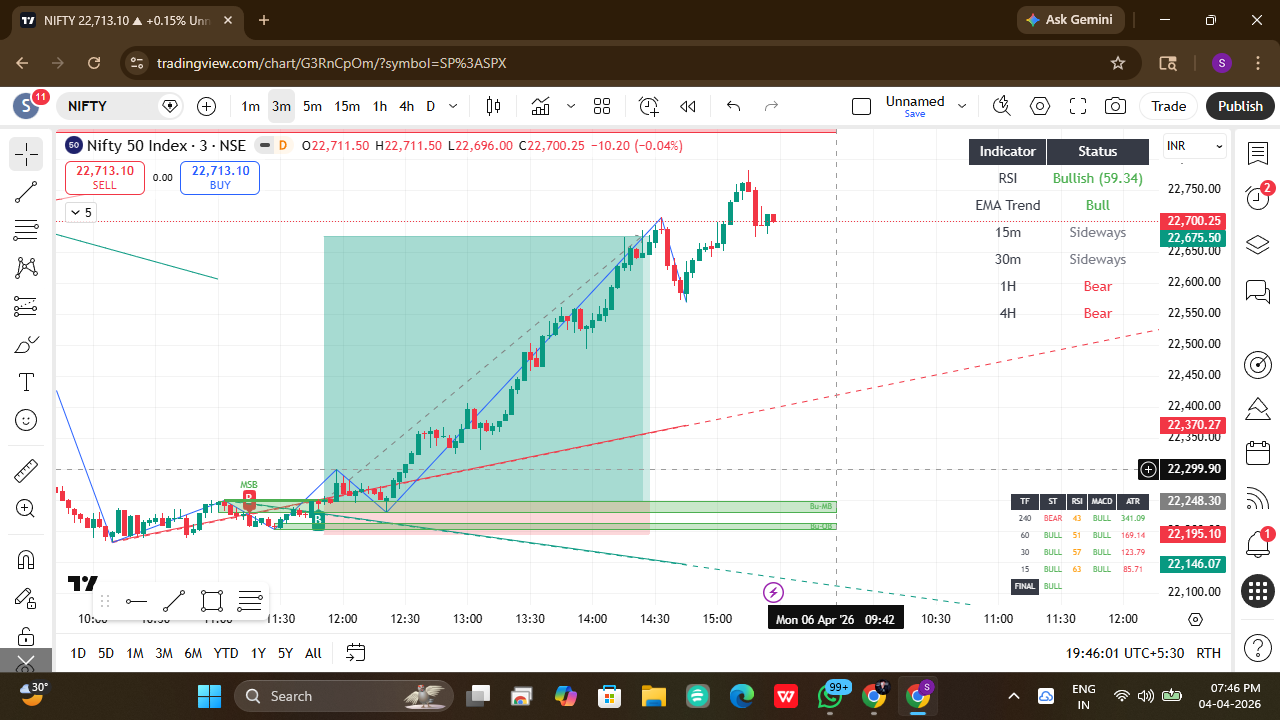Open the watchlist panel in right sidebar
Screen dimensions: 1280x720
1258,154
